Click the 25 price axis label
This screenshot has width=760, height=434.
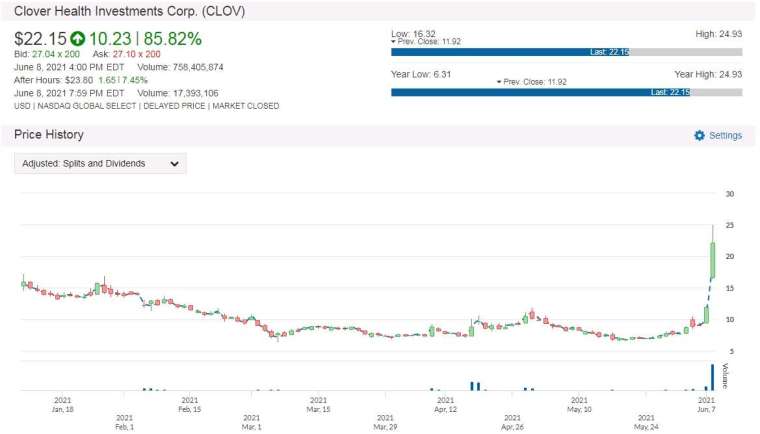tap(729, 225)
